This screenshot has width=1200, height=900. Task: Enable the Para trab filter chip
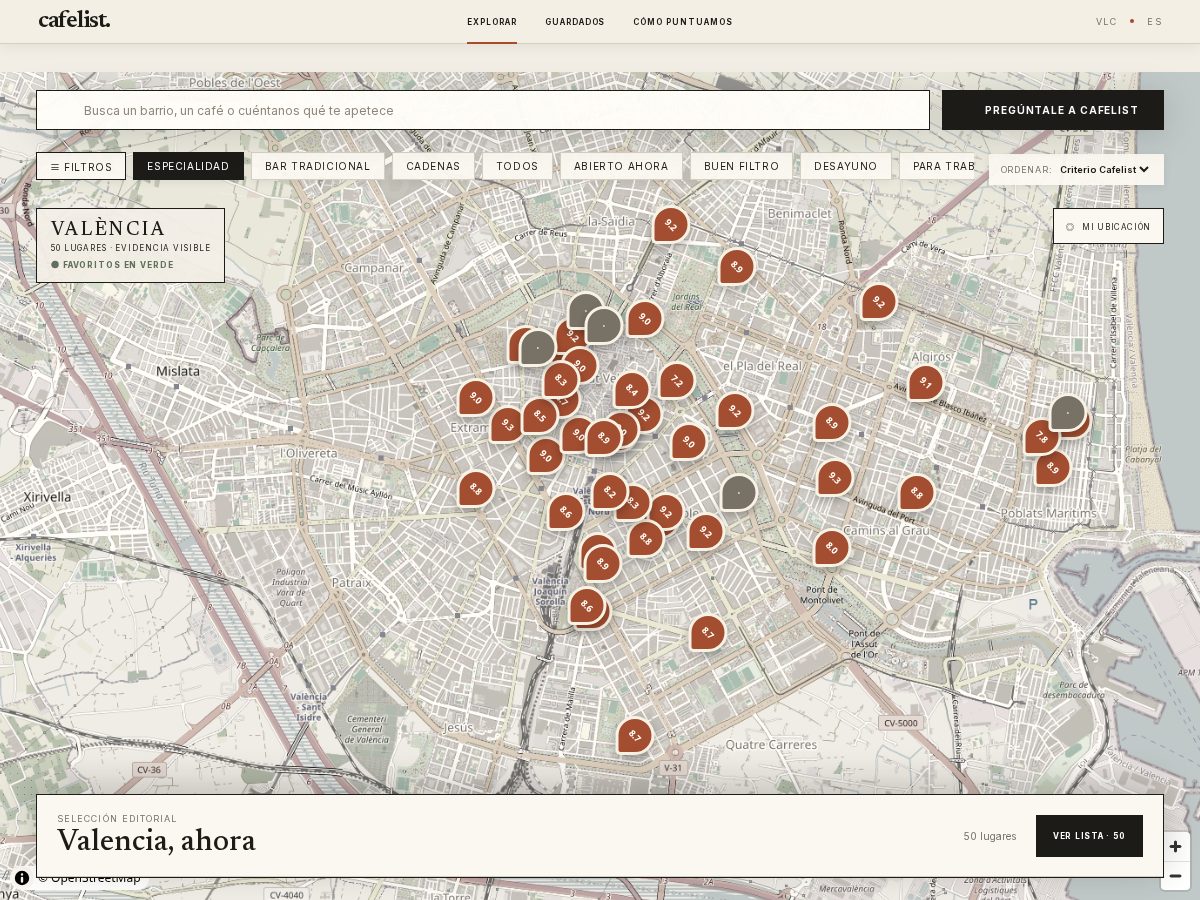coord(938,166)
